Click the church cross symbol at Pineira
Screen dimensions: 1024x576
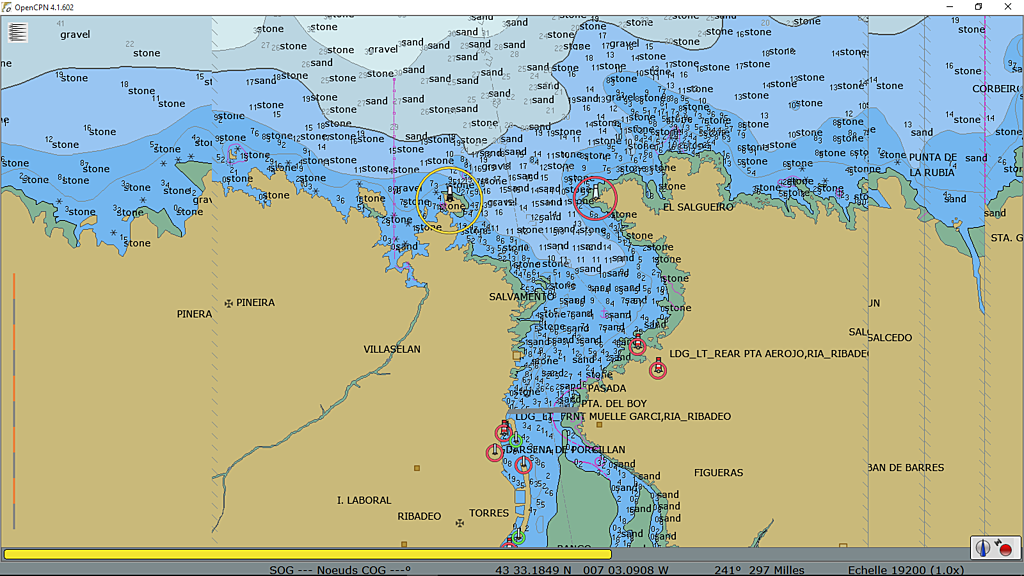(229, 302)
